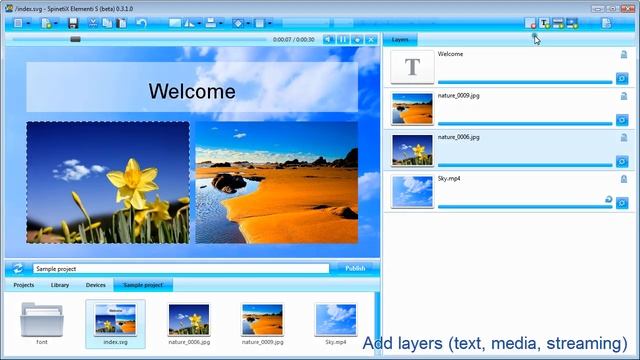
Task: Click the Welcome layer T thumbnail
Action: [412, 67]
